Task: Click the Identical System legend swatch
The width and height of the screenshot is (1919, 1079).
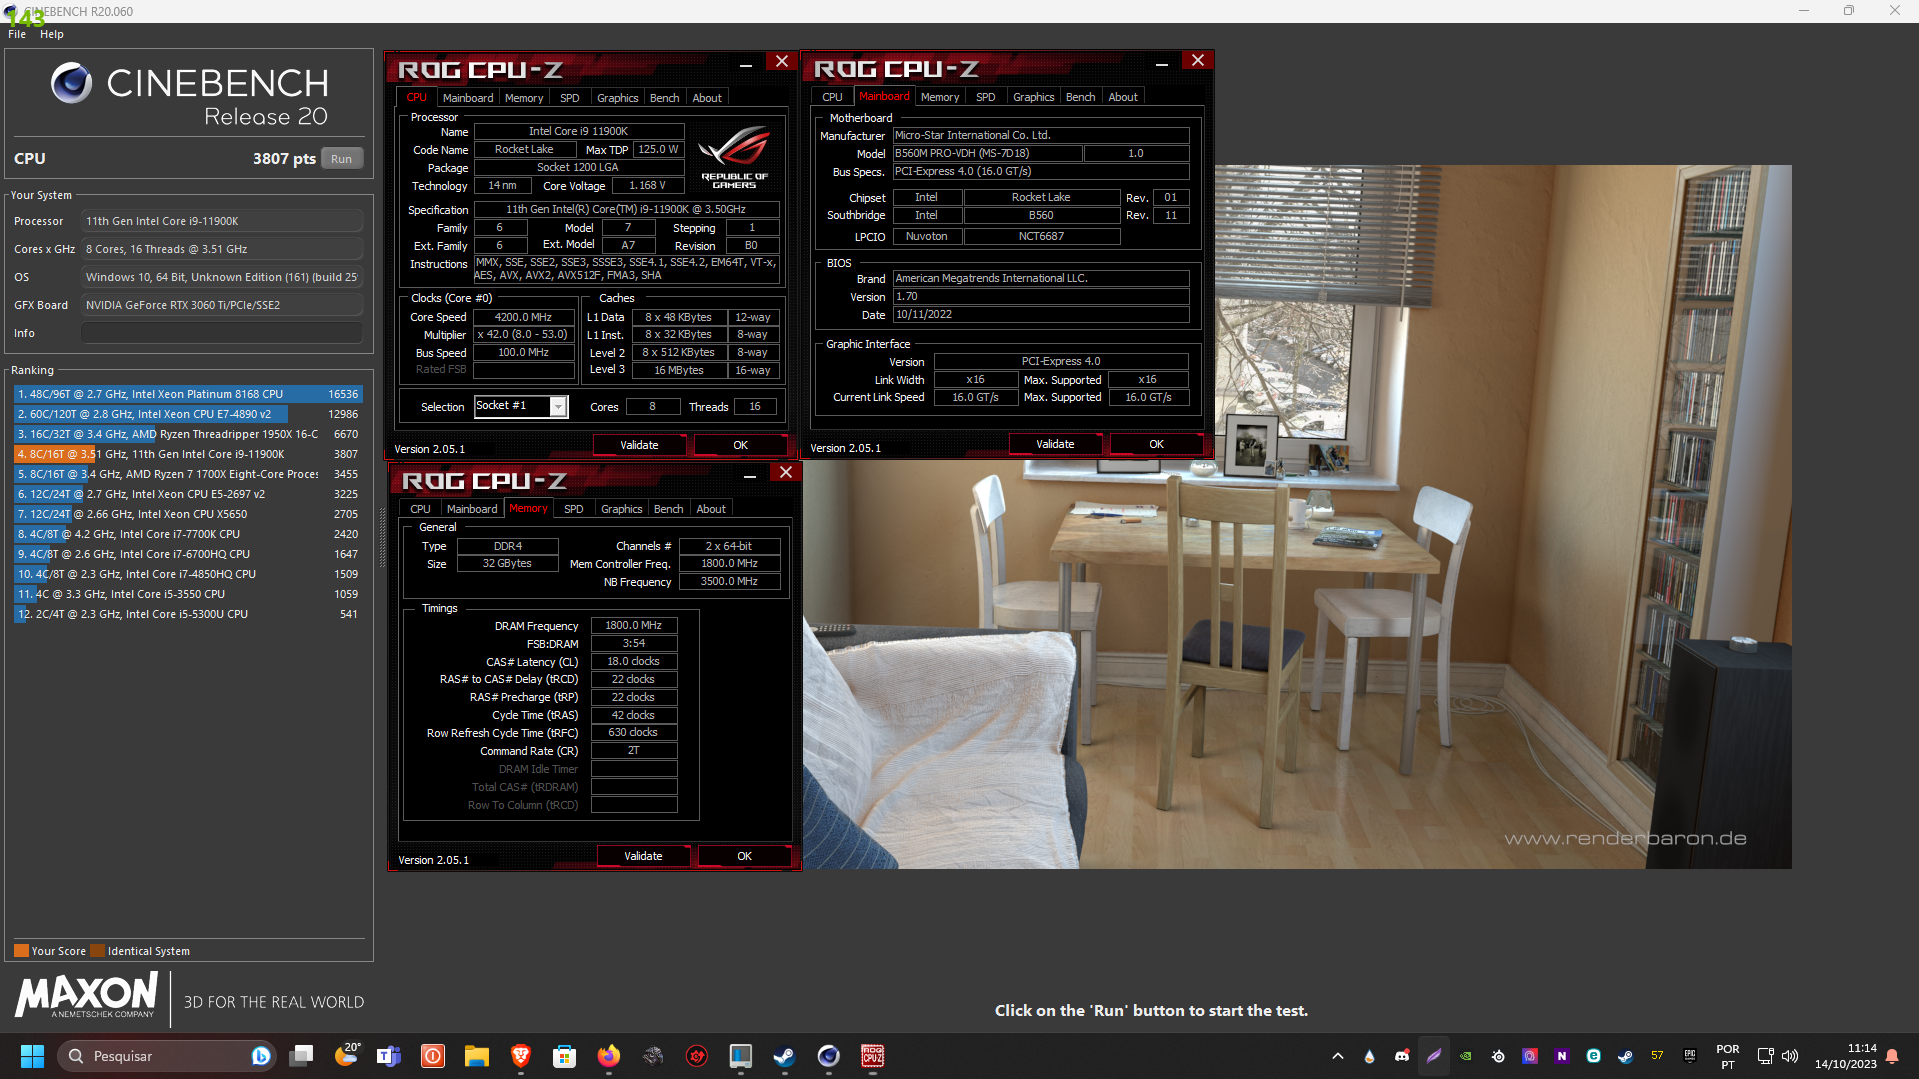Action: point(97,951)
